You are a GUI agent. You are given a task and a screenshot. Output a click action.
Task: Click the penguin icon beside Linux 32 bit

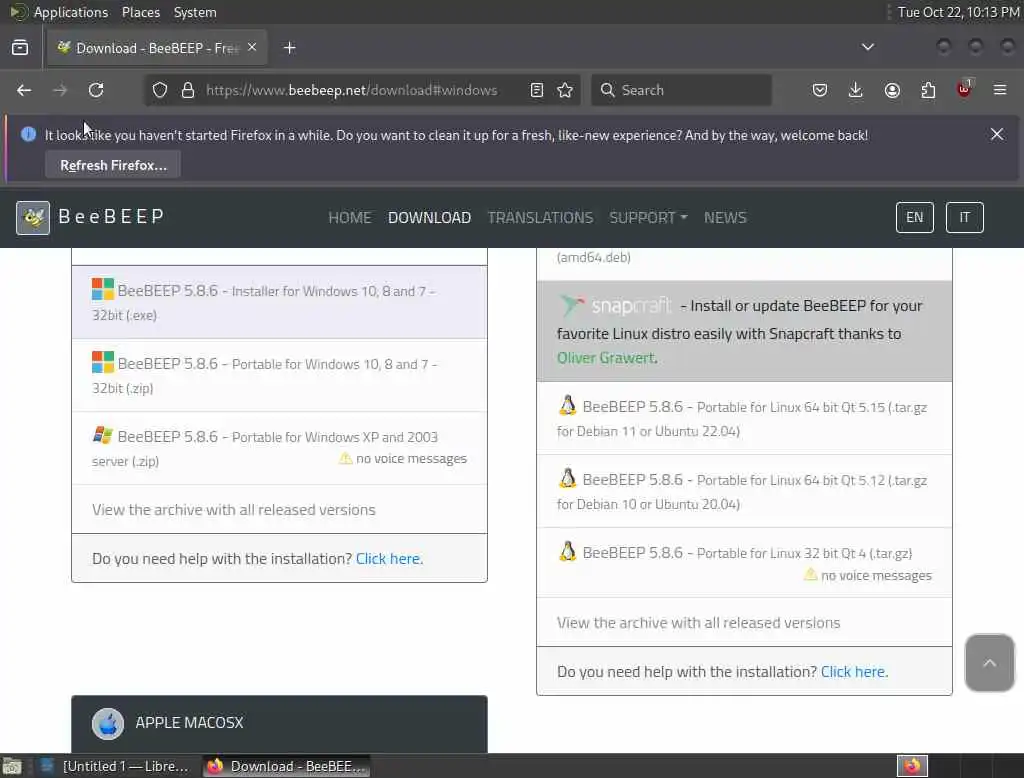(568, 552)
